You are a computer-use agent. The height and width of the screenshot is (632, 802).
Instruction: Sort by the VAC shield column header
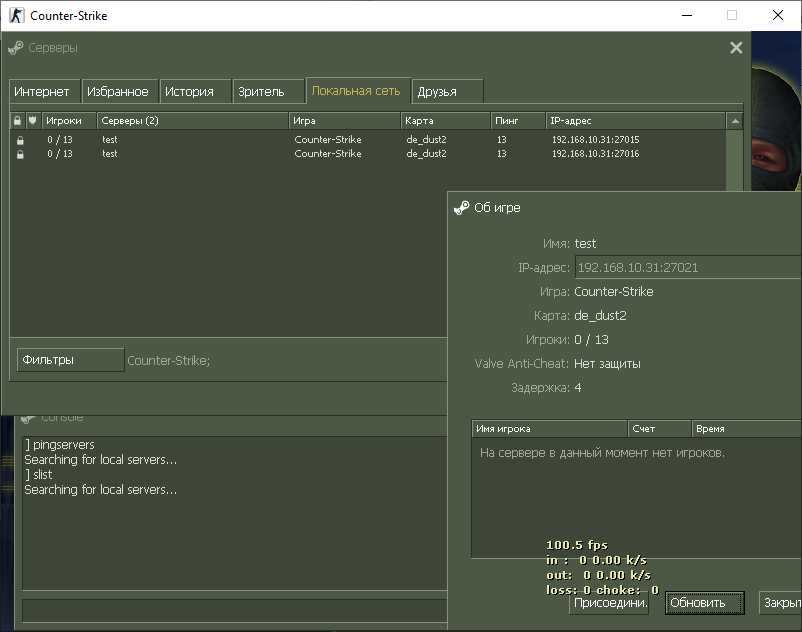point(33,121)
